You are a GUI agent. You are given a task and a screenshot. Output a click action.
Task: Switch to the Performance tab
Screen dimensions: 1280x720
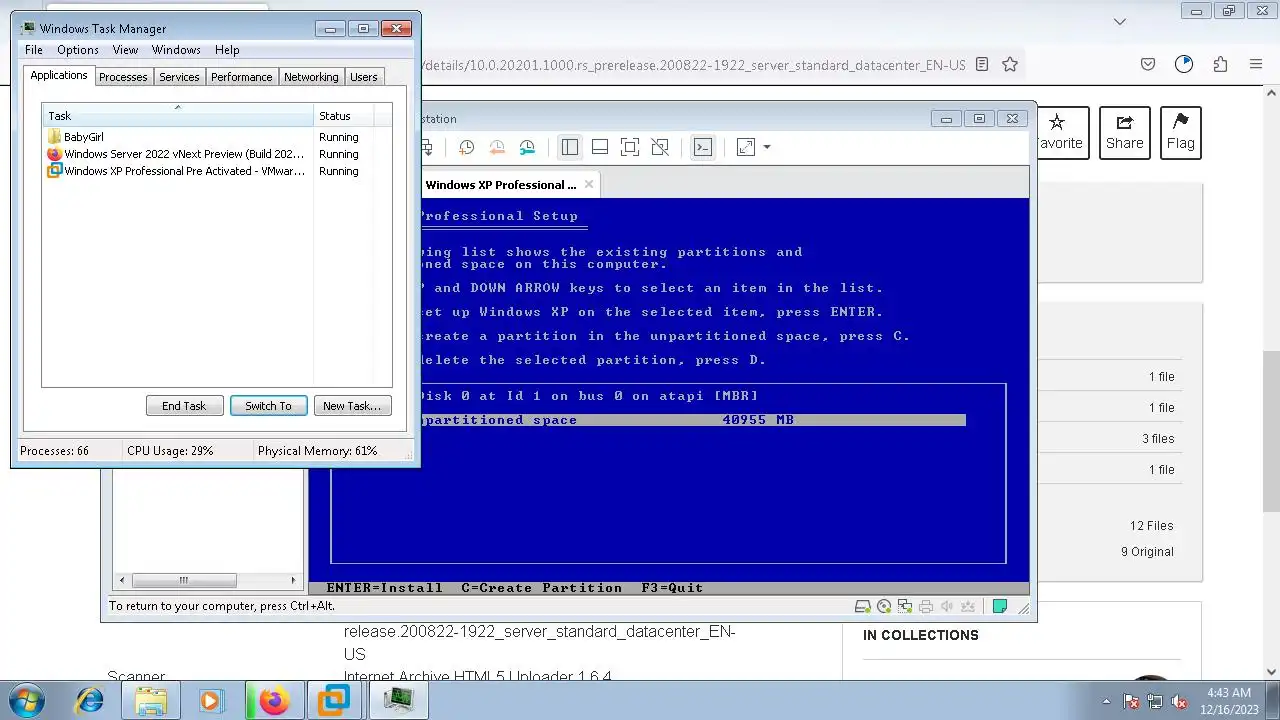[x=241, y=77]
